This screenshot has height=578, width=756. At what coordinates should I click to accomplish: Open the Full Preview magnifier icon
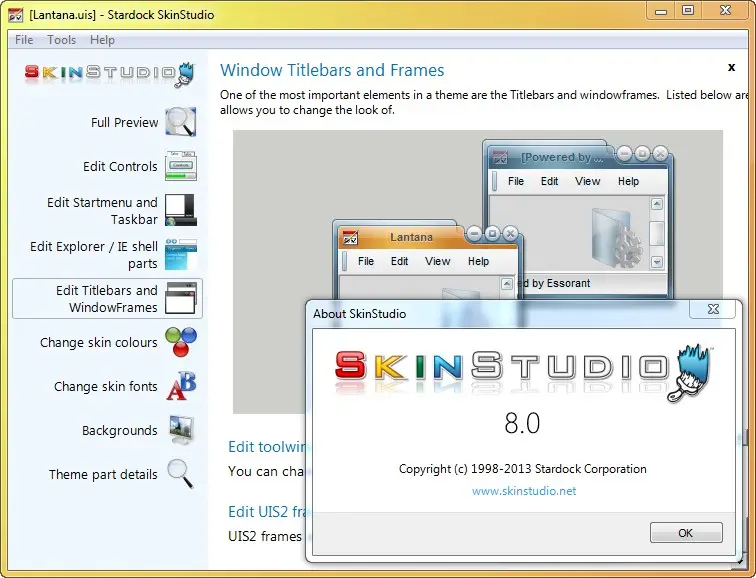pos(181,122)
